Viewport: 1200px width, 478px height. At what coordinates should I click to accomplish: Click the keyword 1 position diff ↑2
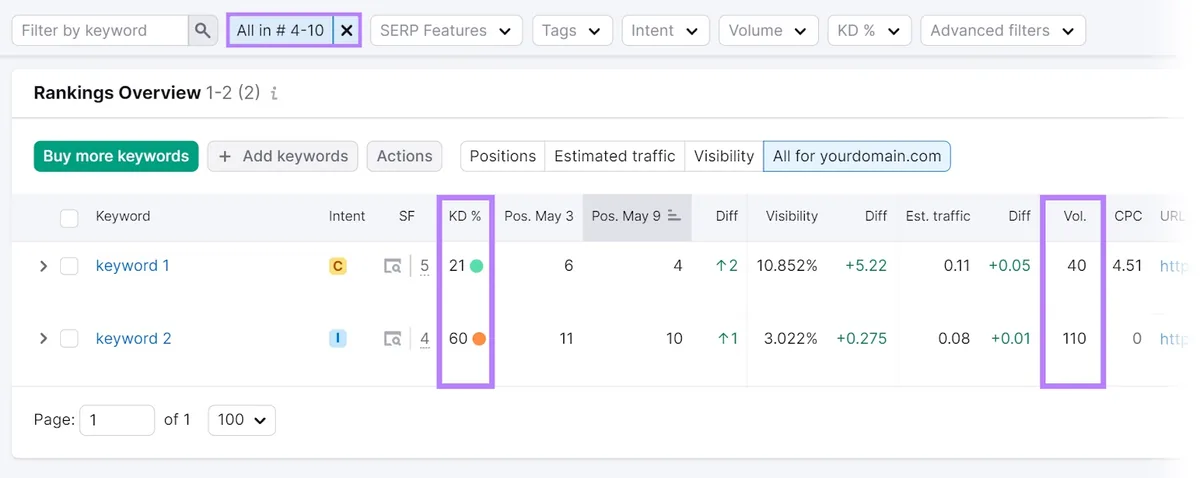tap(727, 266)
